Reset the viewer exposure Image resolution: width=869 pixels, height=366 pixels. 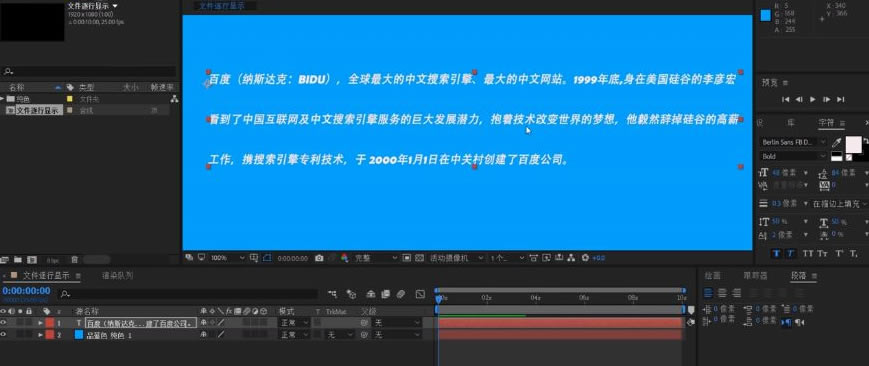(x=585, y=258)
